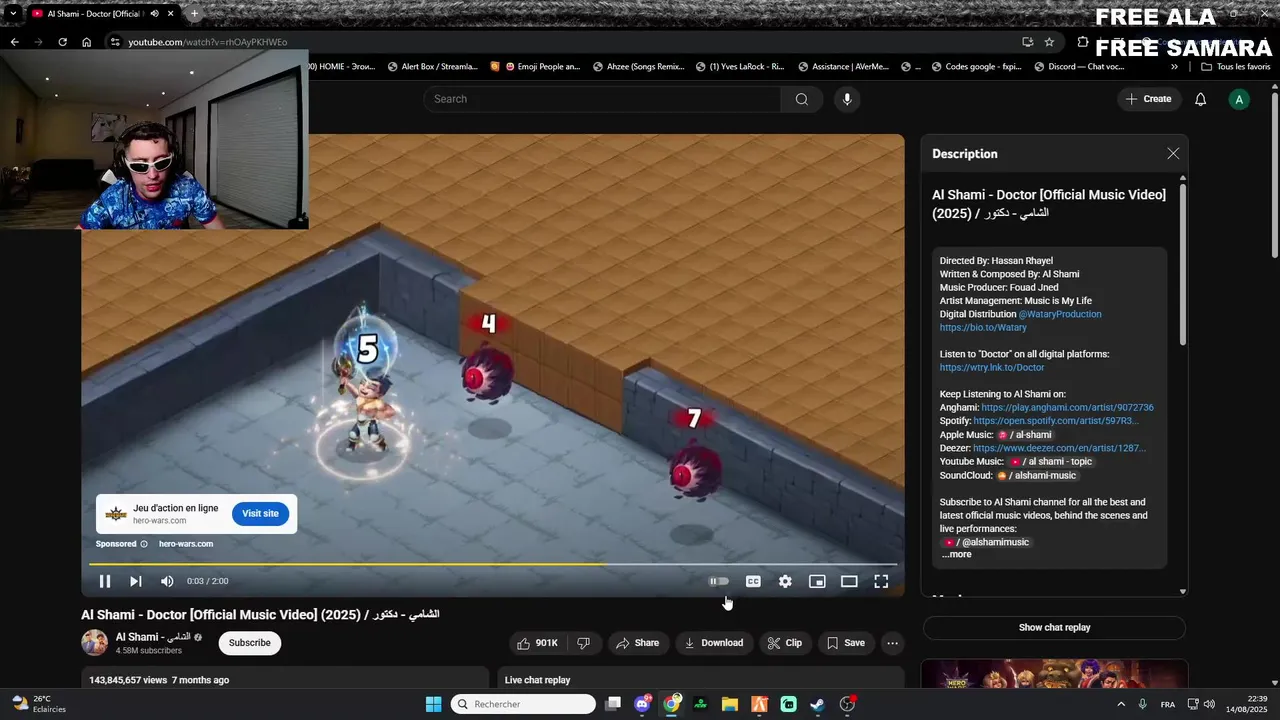The width and height of the screenshot is (1280, 720).
Task: Go back in browser history
Action: point(14,42)
